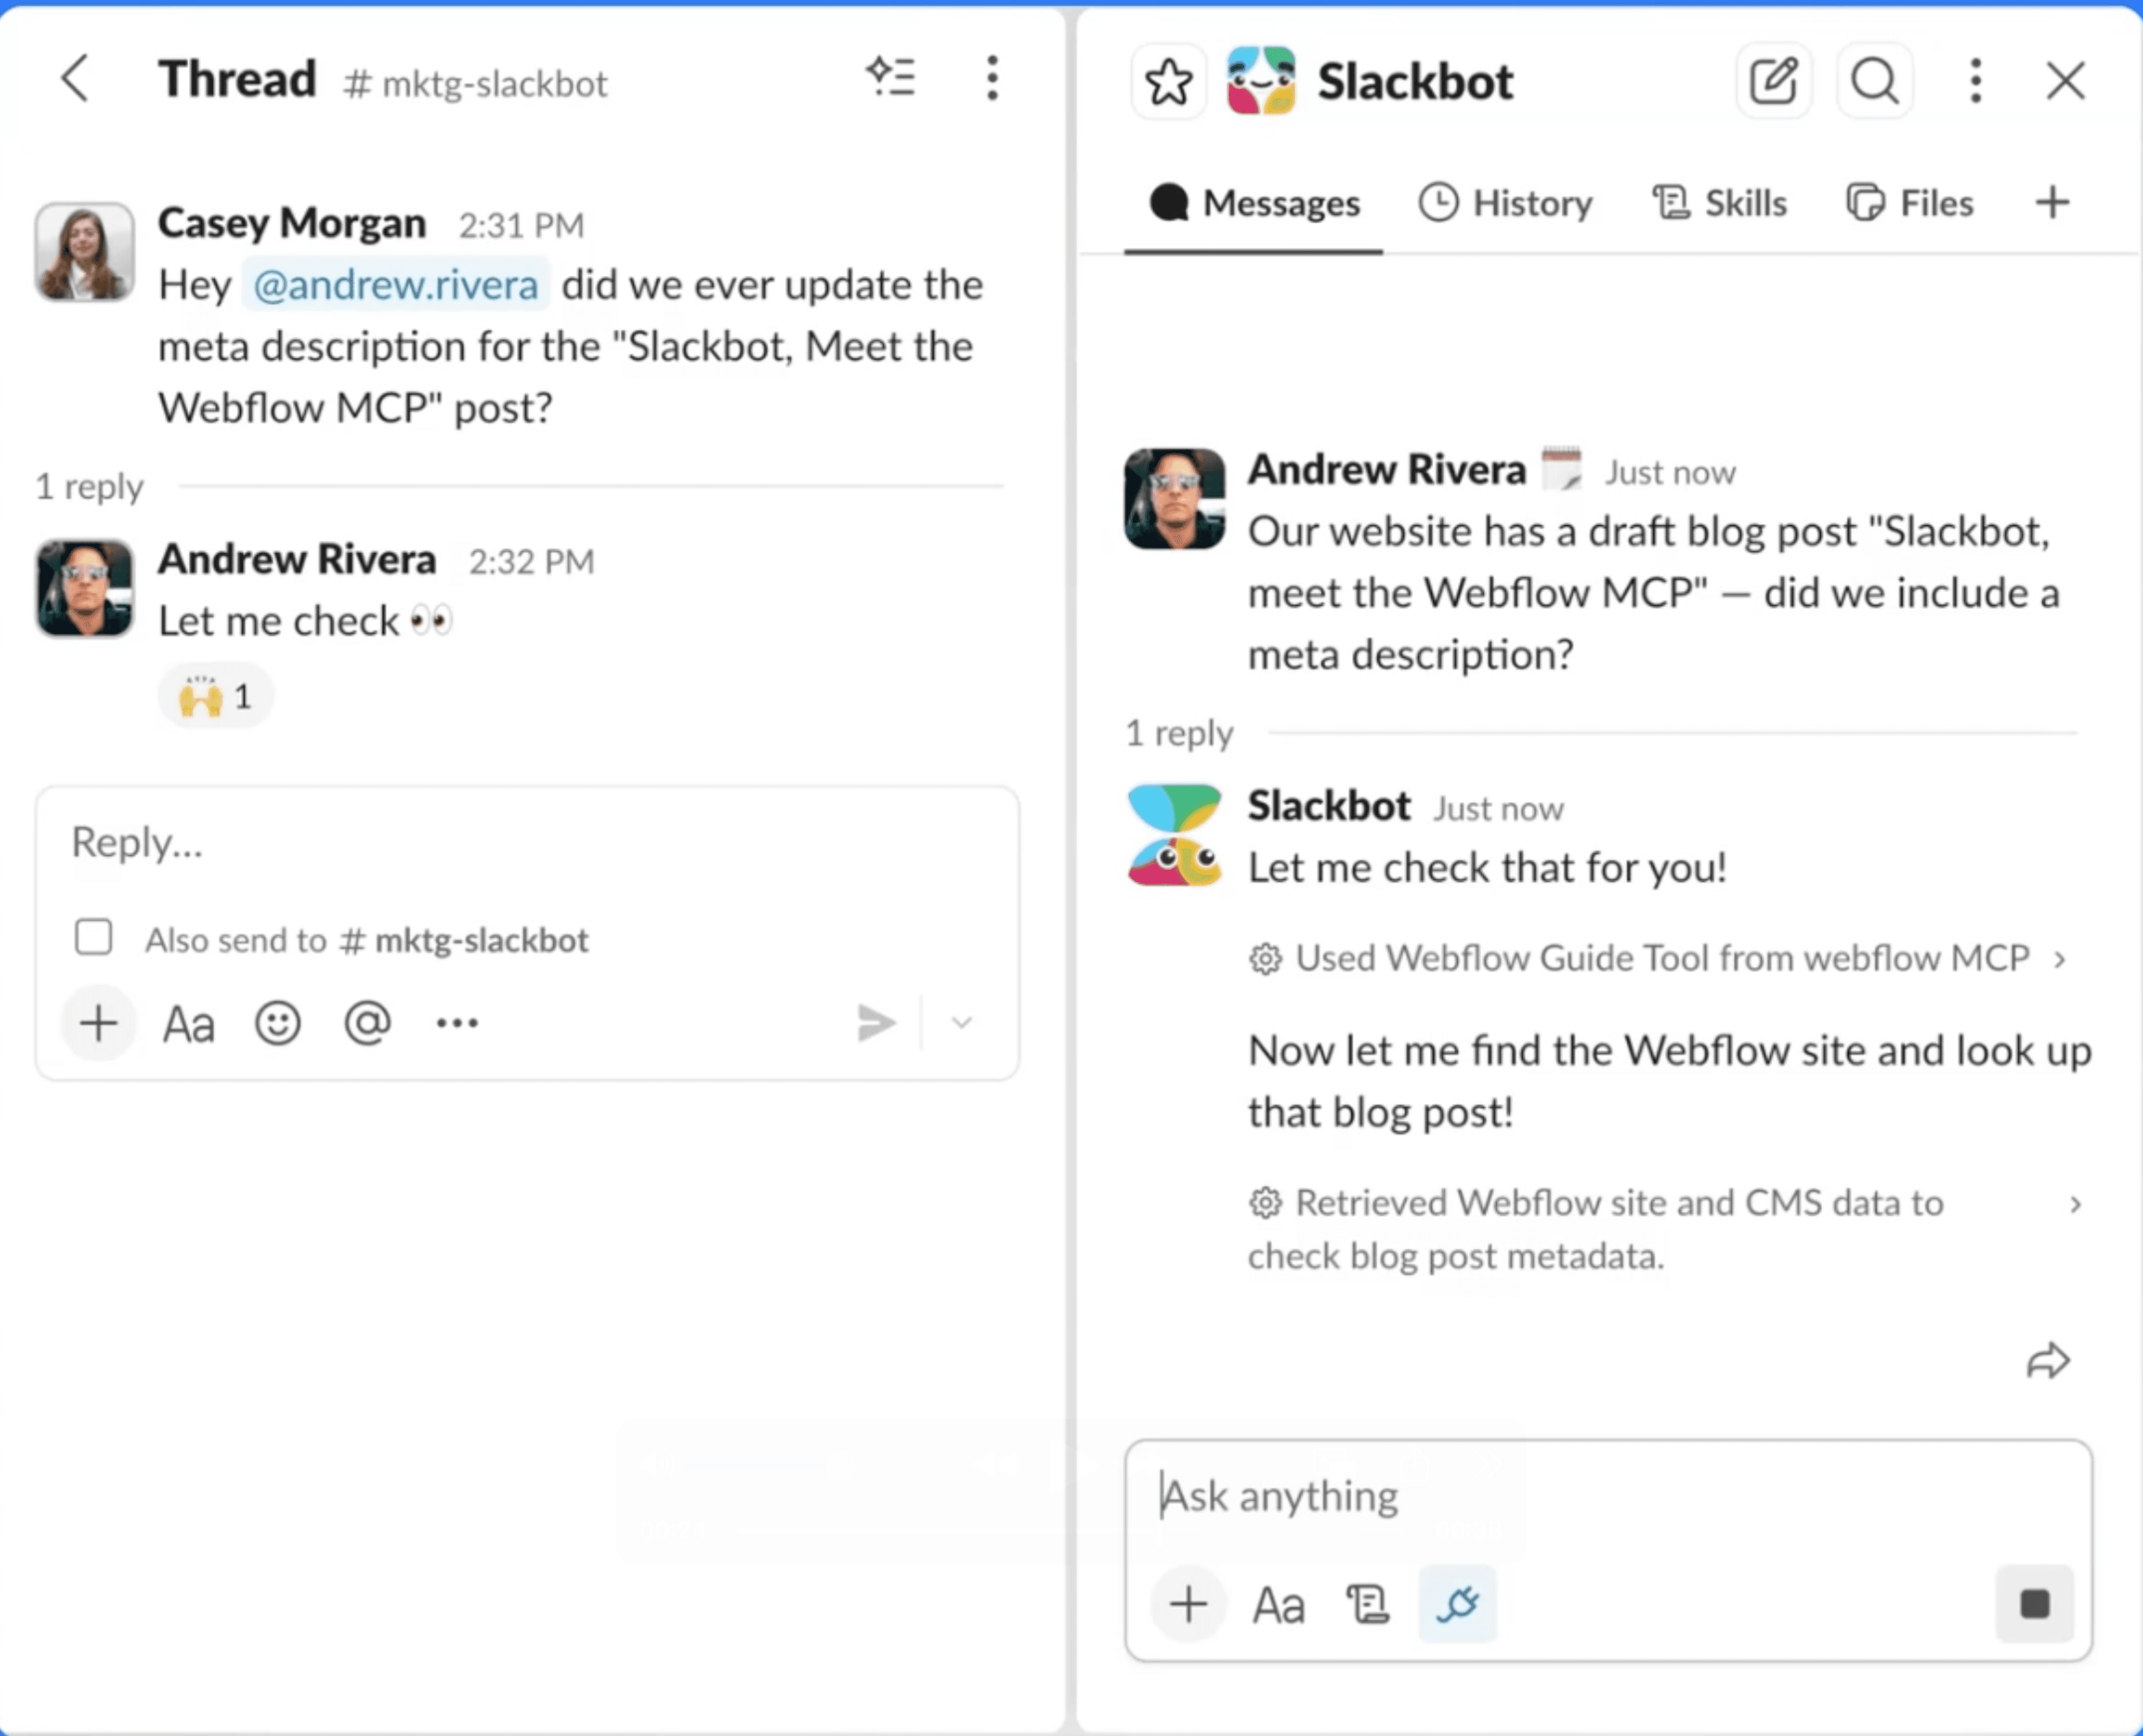The width and height of the screenshot is (2143, 1736).
Task: Start a new message with compose icon
Action: 1773,81
